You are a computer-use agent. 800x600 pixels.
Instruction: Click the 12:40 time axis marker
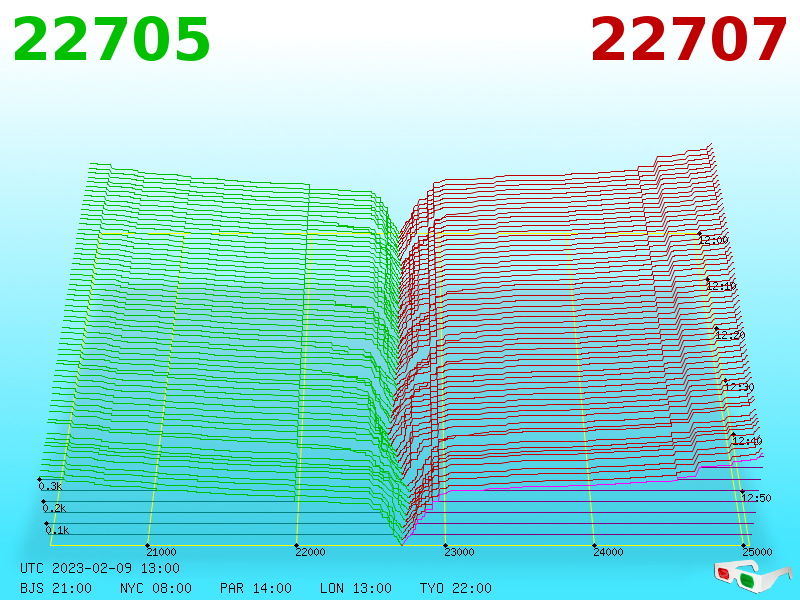point(747,441)
